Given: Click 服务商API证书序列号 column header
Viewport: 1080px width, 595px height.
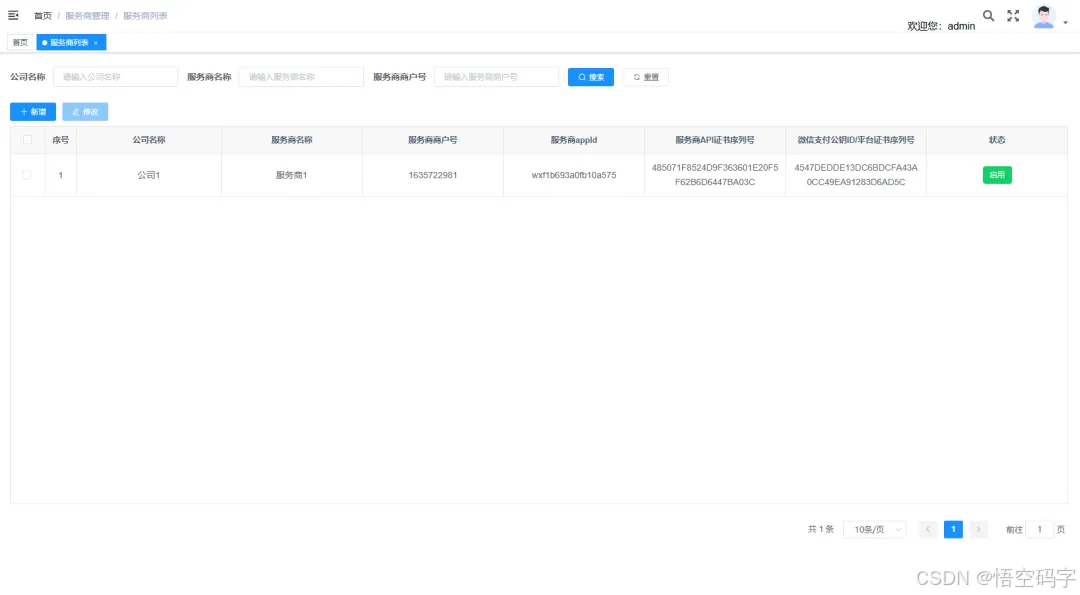Looking at the screenshot, I should pyautogui.click(x=715, y=140).
